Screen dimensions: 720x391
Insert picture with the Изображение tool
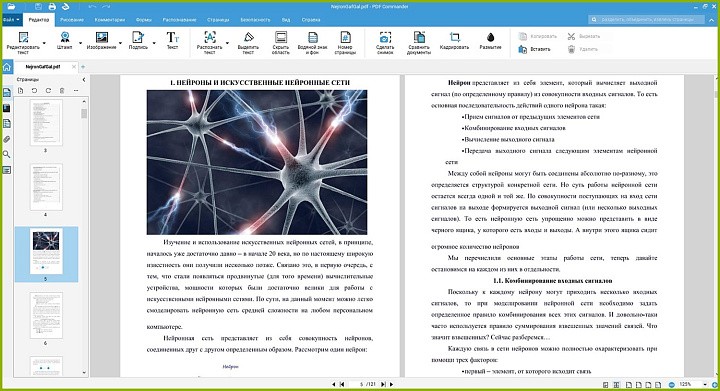[x=101, y=40]
